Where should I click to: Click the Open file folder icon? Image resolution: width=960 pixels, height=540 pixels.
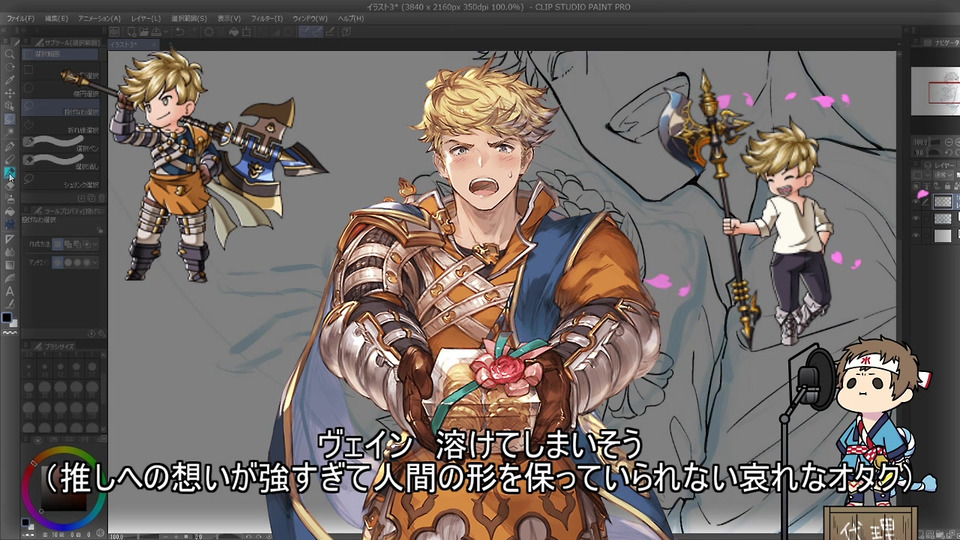144,32
